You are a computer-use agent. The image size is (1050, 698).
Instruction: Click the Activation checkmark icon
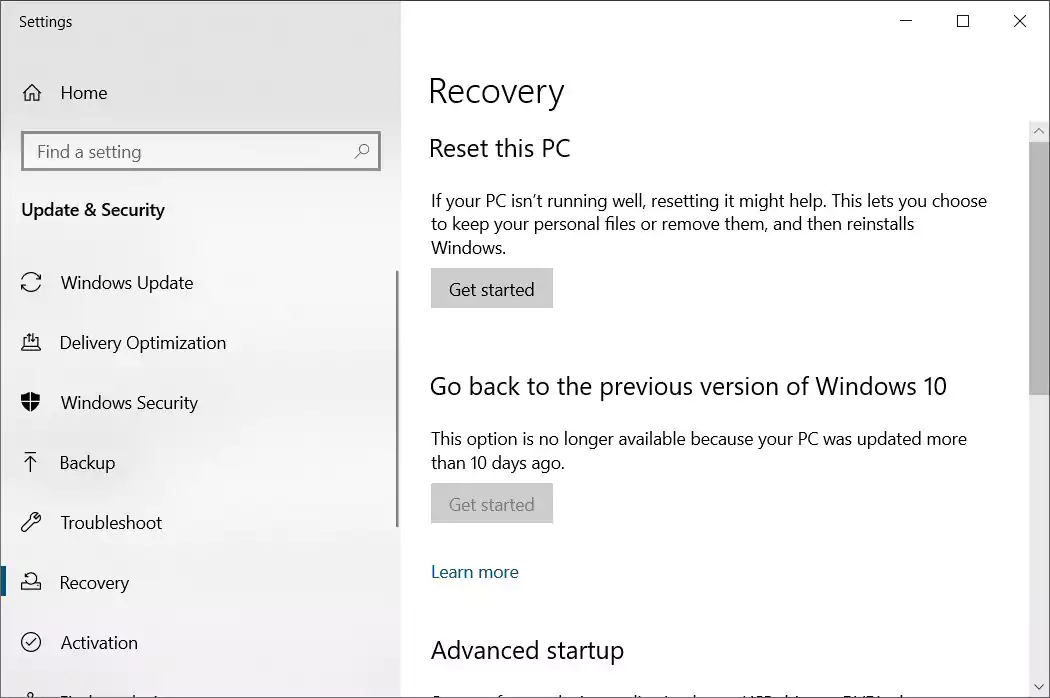(x=31, y=642)
